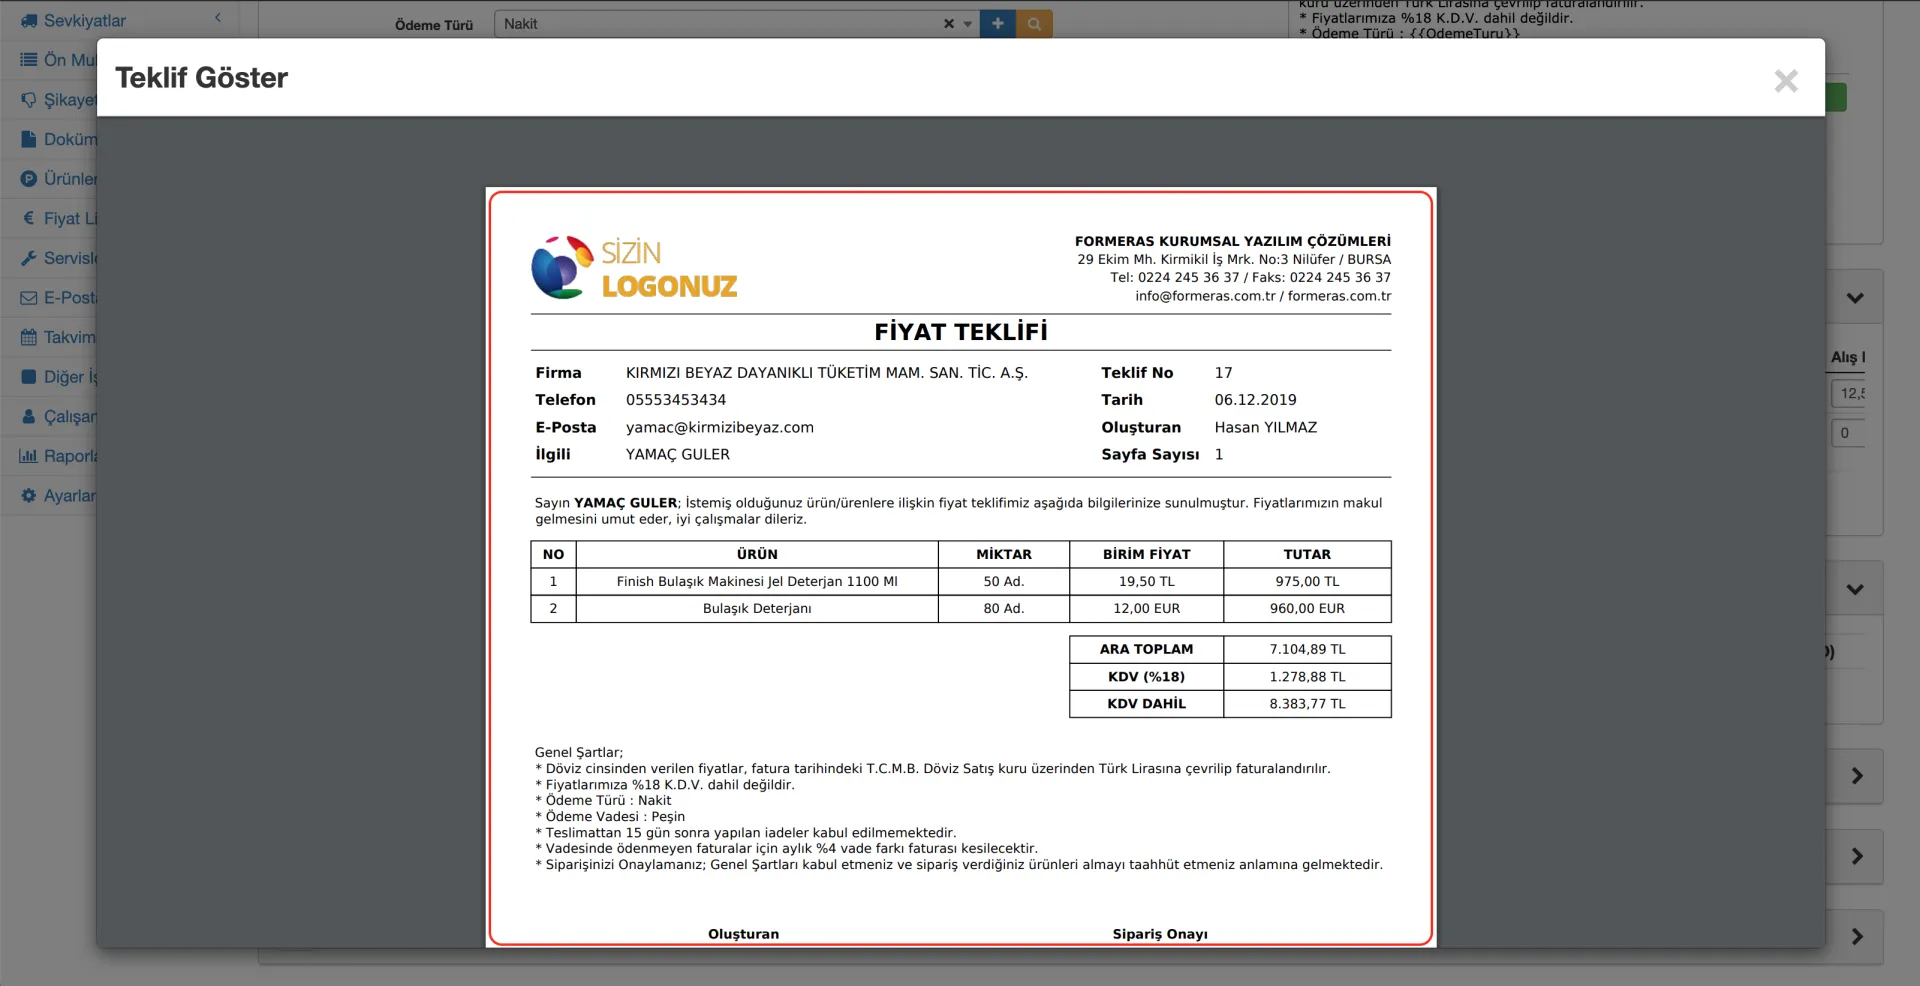This screenshot has height=986, width=1920.
Task: Expand the second right-arrow panel
Action: click(1857, 856)
